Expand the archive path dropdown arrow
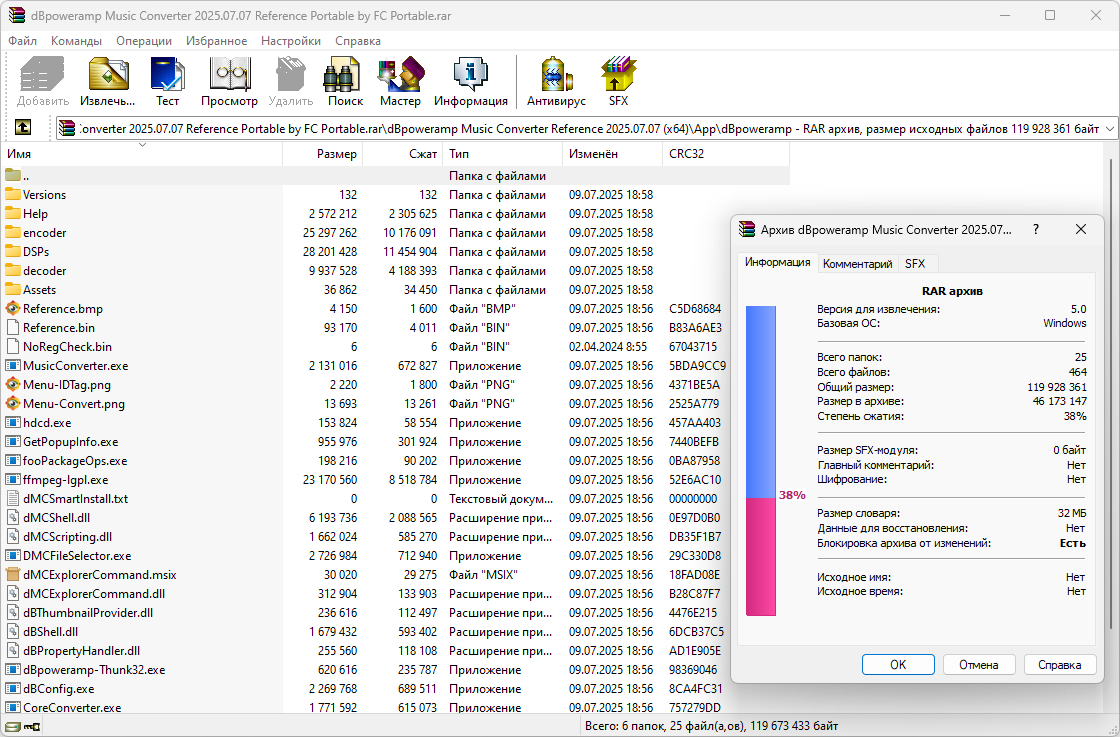Image resolution: width=1120 pixels, height=737 pixels. 1109,129
